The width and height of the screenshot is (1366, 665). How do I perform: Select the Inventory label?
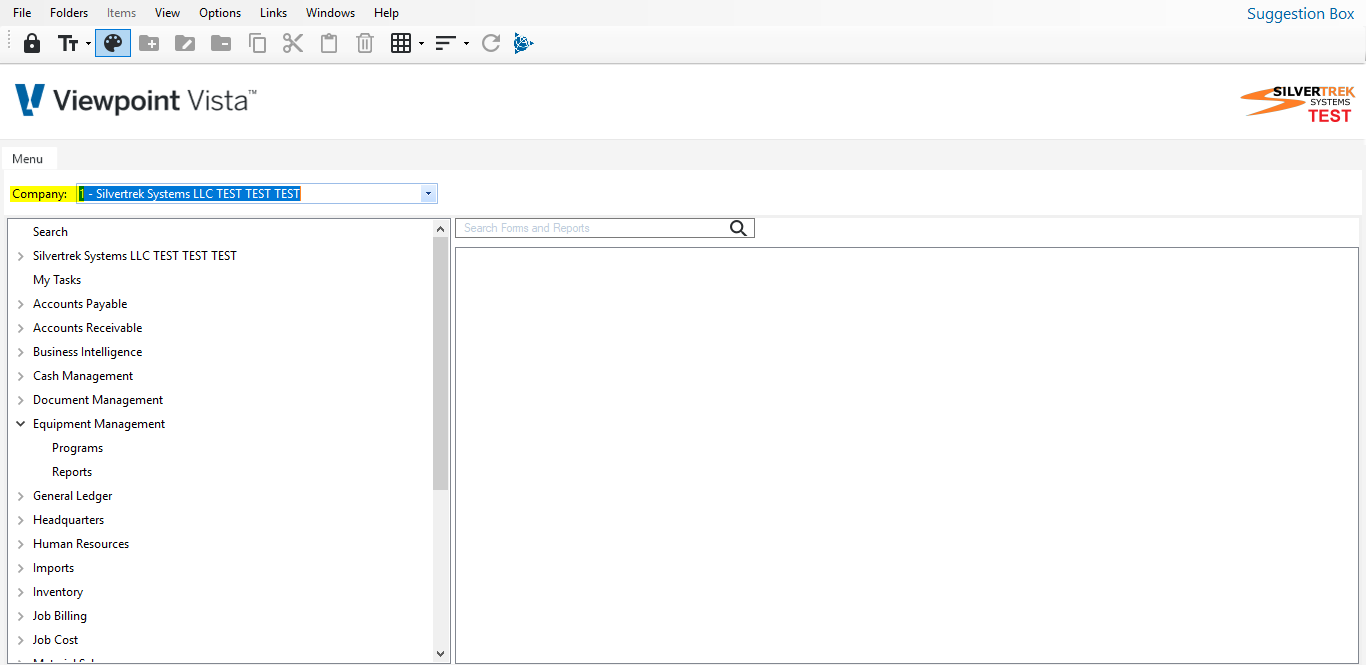[x=58, y=592]
